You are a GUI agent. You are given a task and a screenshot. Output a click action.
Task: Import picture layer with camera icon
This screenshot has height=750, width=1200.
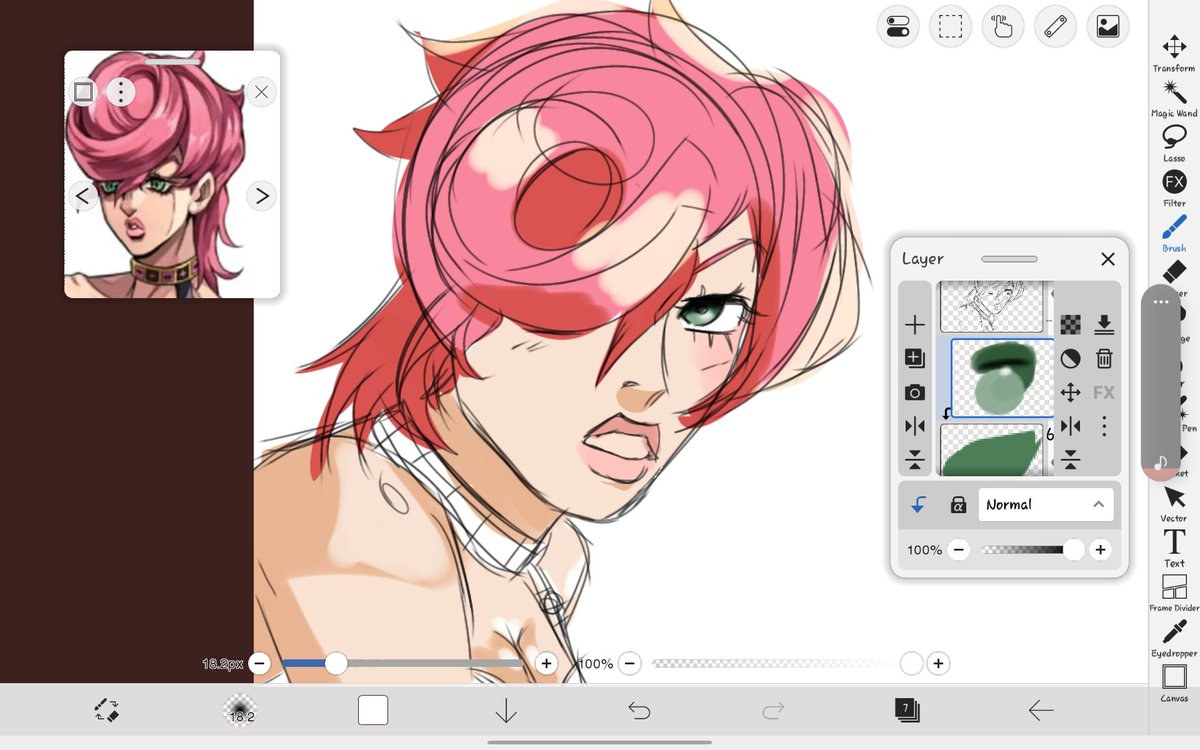915,393
